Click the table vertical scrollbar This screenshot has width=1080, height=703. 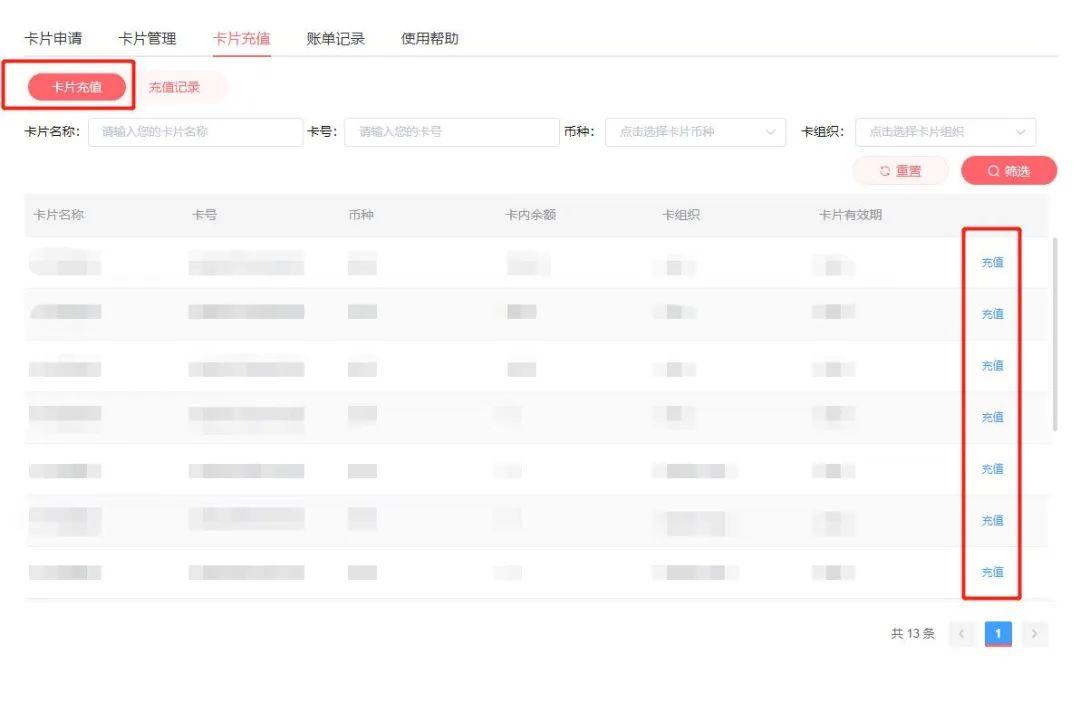coord(1055,335)
